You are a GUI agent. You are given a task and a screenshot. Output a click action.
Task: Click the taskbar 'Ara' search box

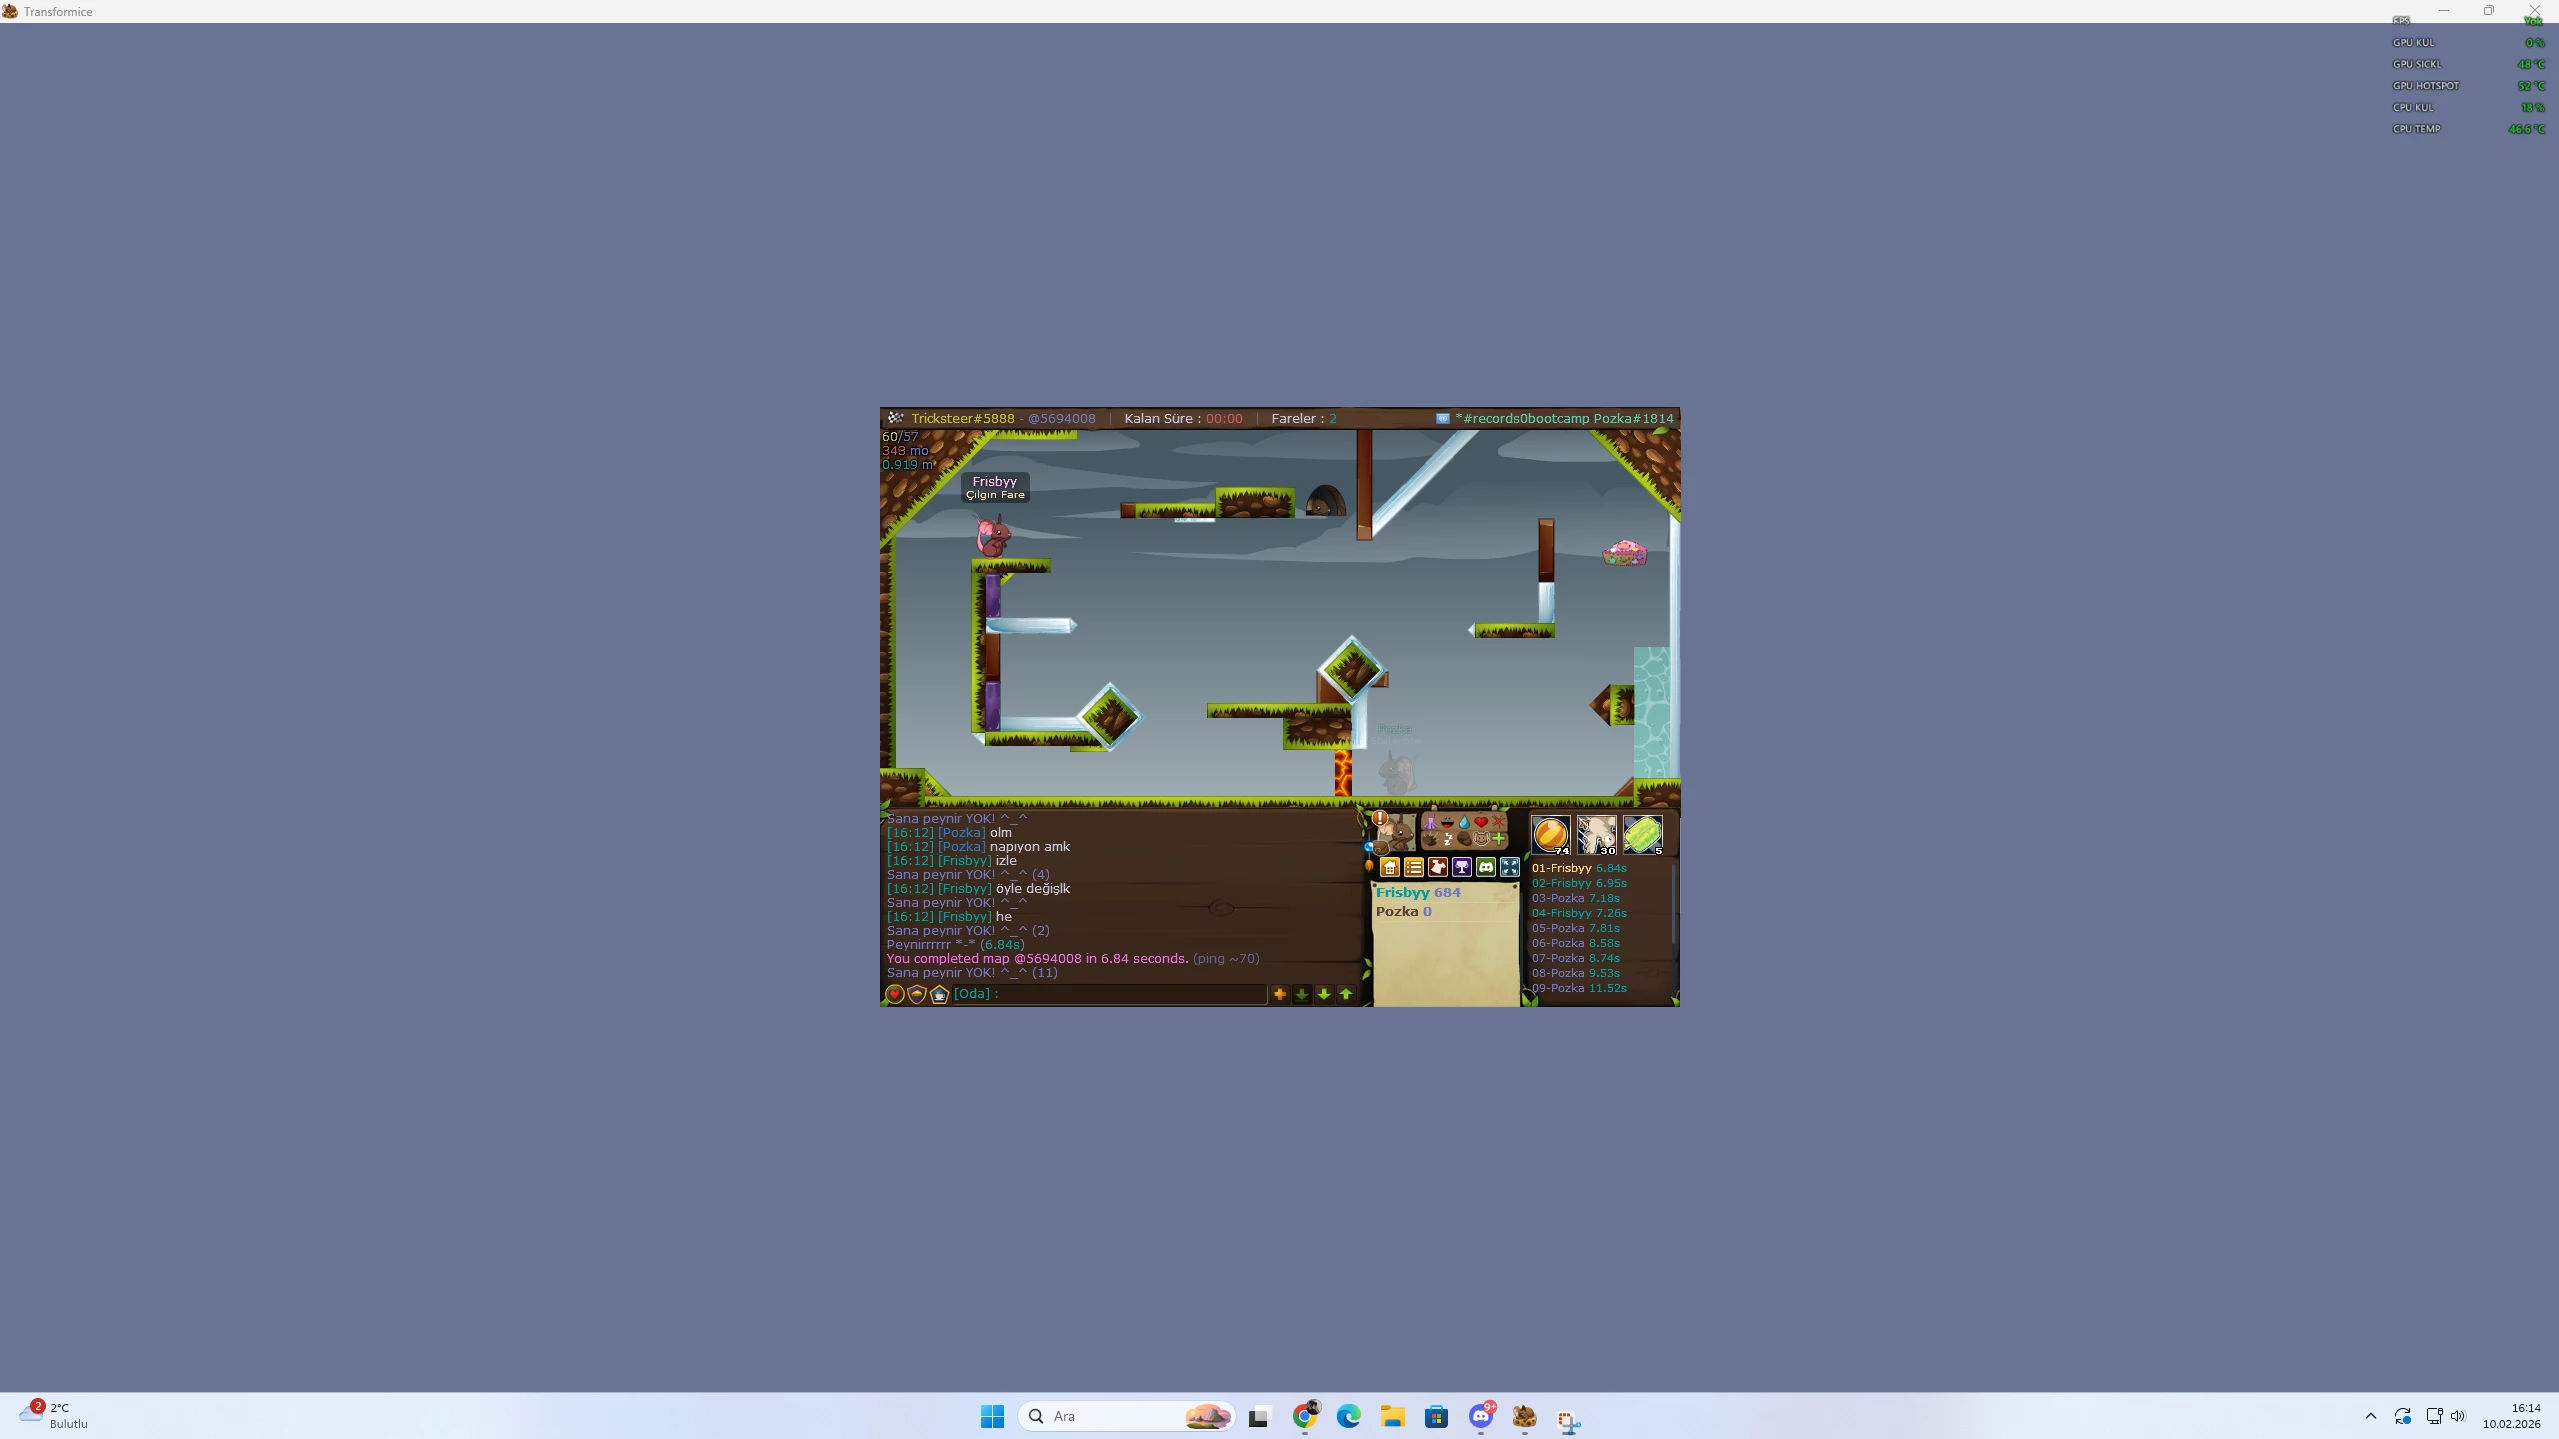pos(1127,1416)
